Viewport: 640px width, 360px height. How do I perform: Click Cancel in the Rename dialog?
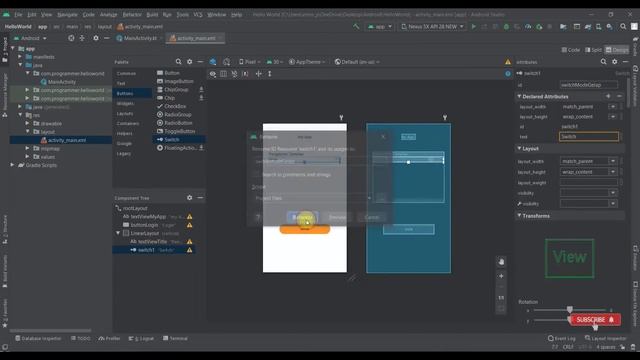(x=371, y=217)
